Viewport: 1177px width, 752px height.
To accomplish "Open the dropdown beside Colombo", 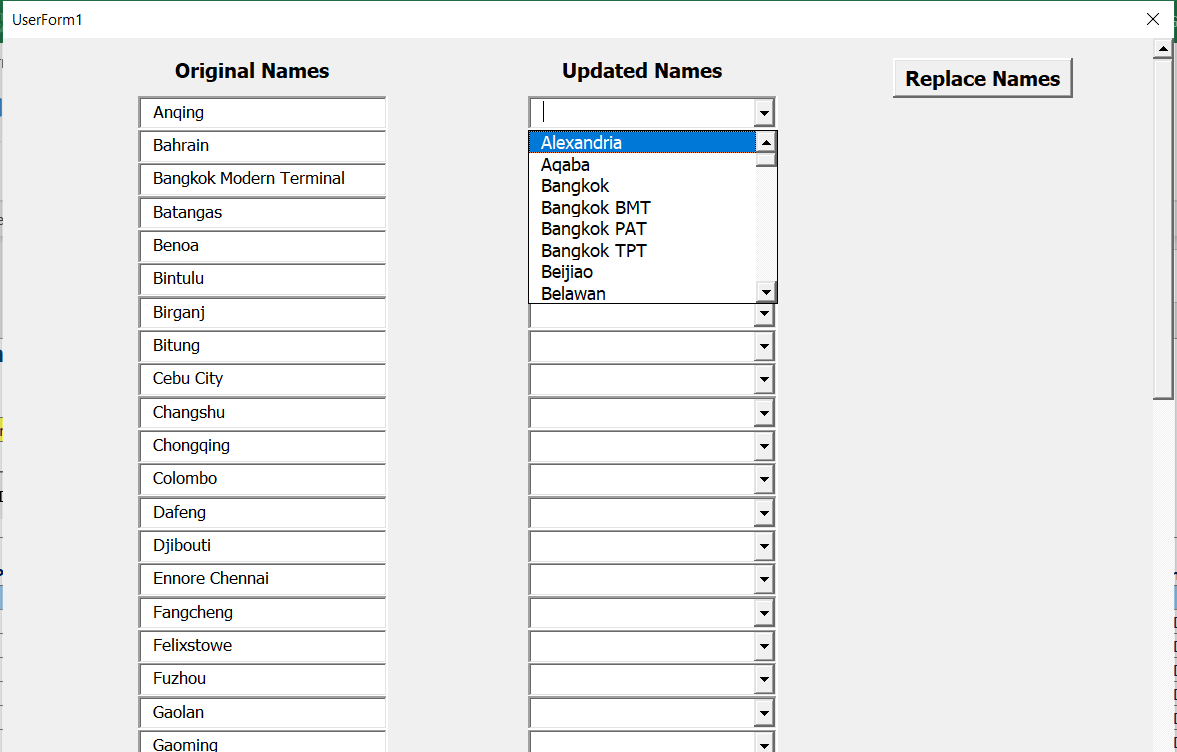I will [763, 479].
